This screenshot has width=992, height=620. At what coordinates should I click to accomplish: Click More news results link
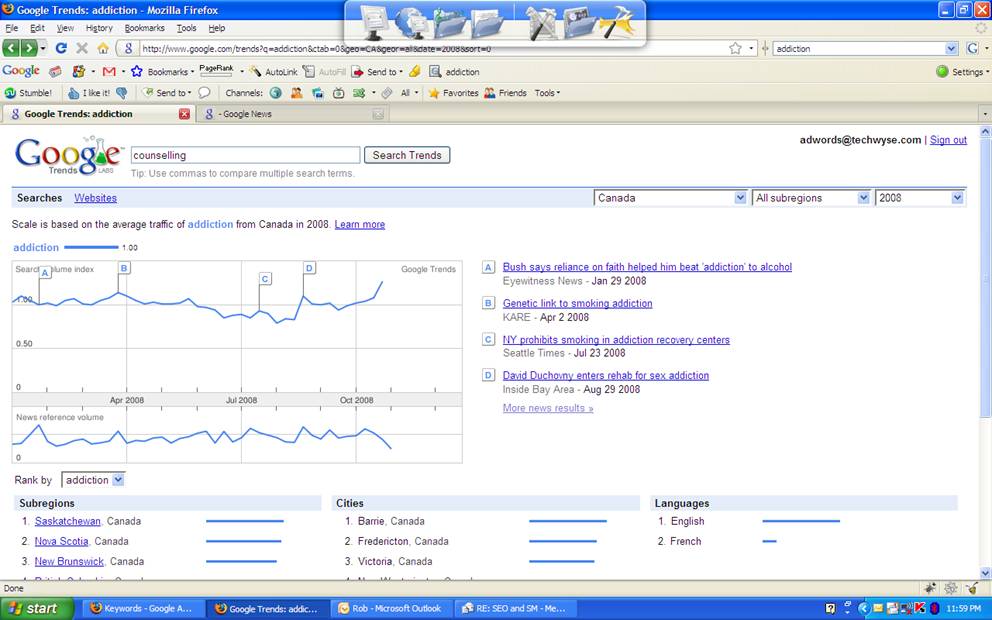[x=548, y=408]
